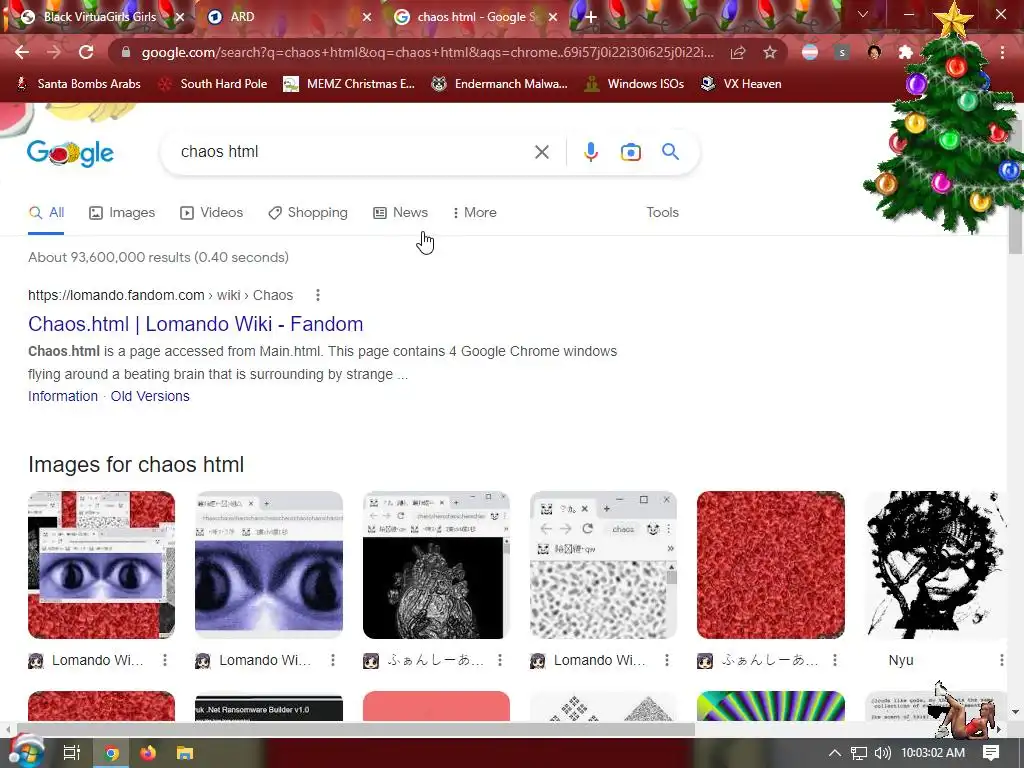Open the Extensions puzzle piece menu
Screen dimensions: 1024x768
(905, 52)
